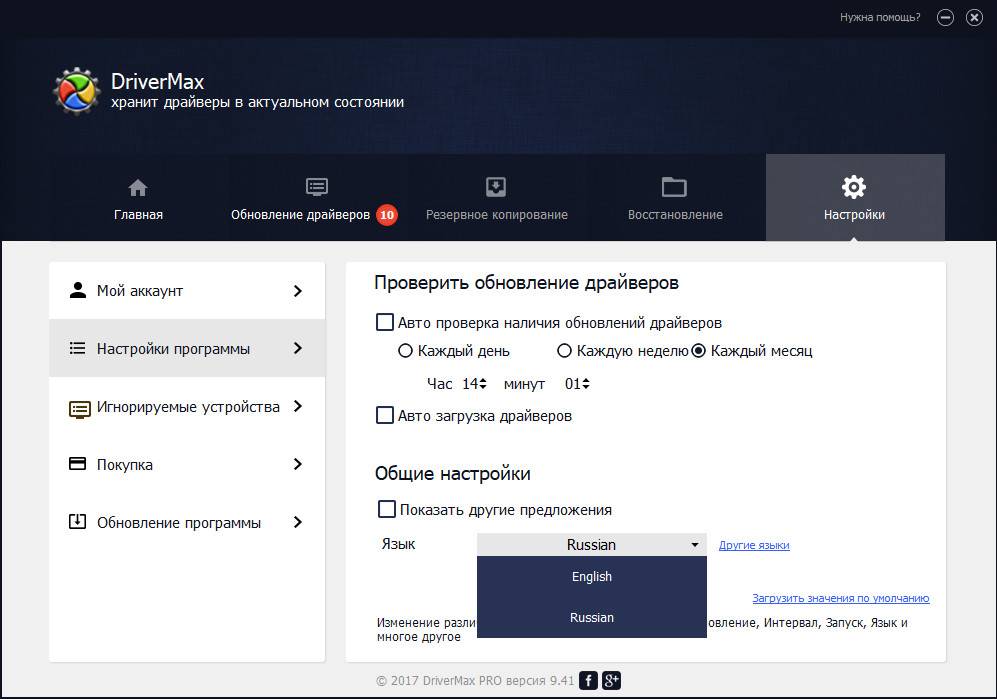Expand Игнорируемые устройства chevron
Image resolution: width=997 pixels, height=699 pixels.
[298, 406]
